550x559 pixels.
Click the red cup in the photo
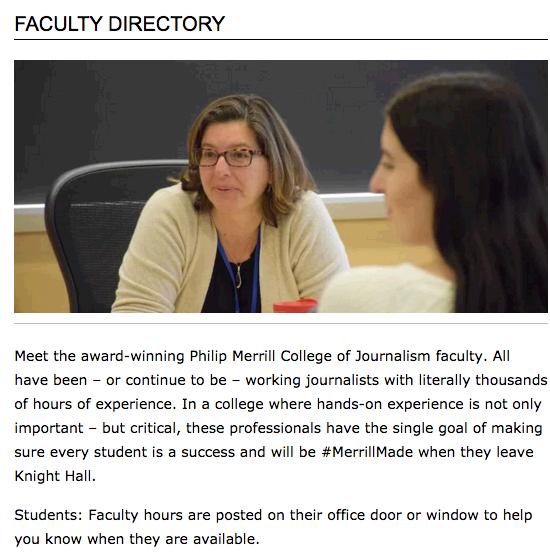pos(295,306)
